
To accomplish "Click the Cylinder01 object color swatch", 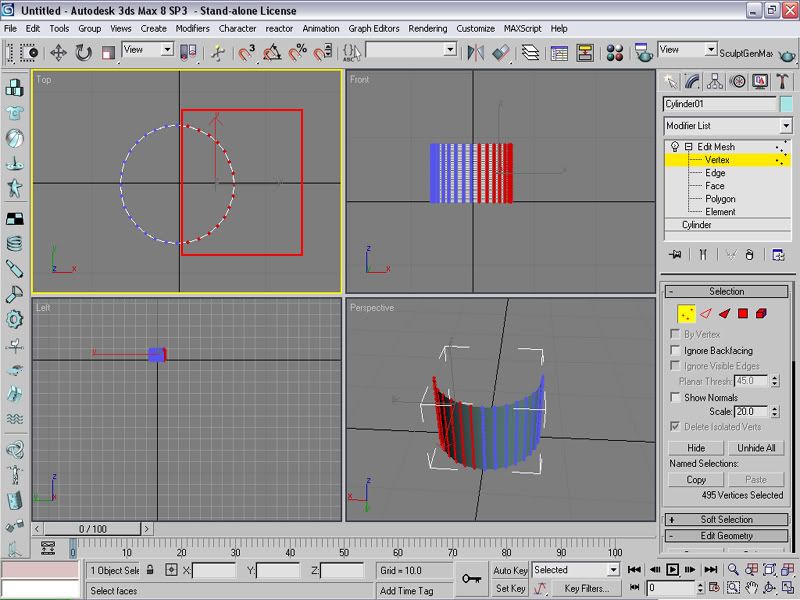I will 786,104.
